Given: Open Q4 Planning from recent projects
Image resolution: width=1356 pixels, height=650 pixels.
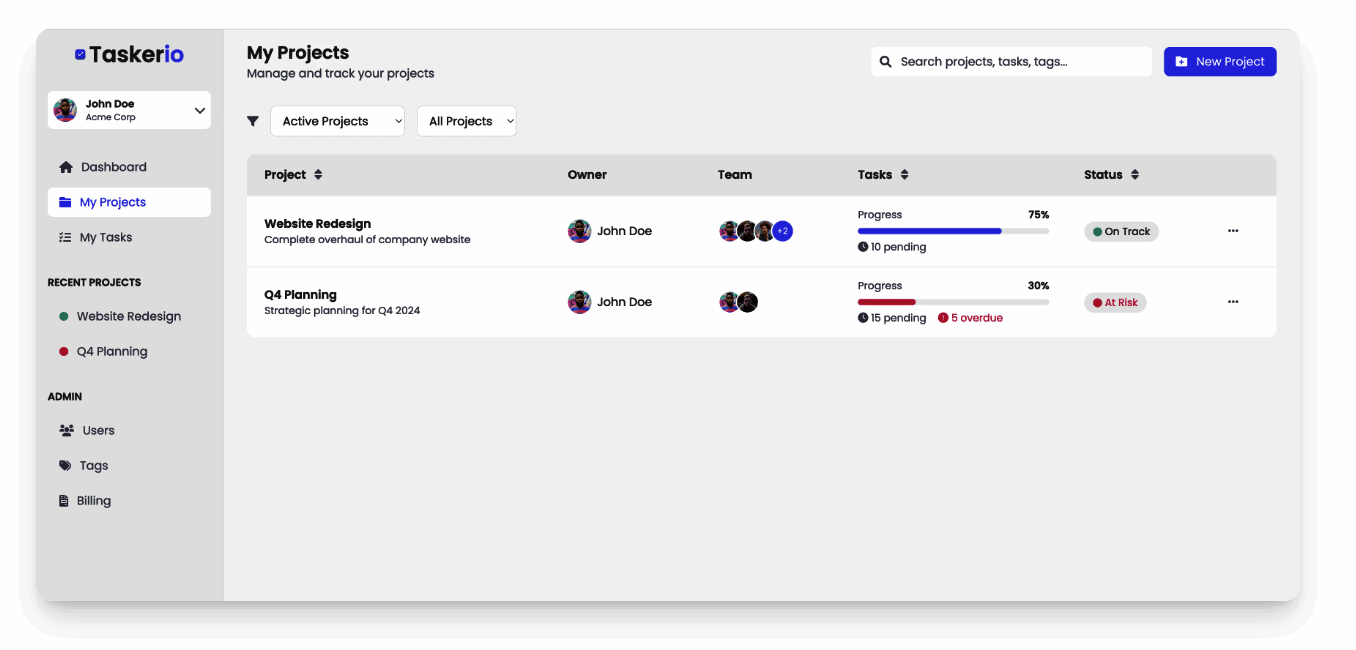Looking at the screenshot, I should click(x=111, y=351).
